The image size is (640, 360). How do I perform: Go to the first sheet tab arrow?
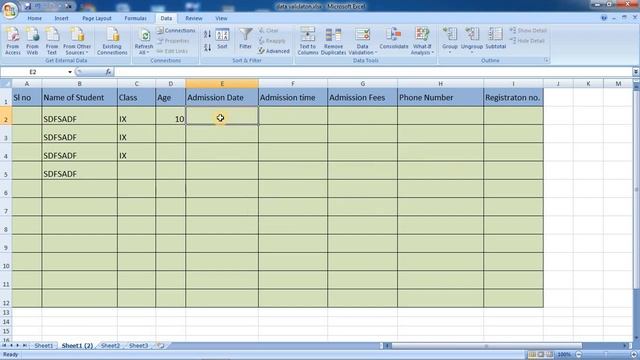pos(4,346)
